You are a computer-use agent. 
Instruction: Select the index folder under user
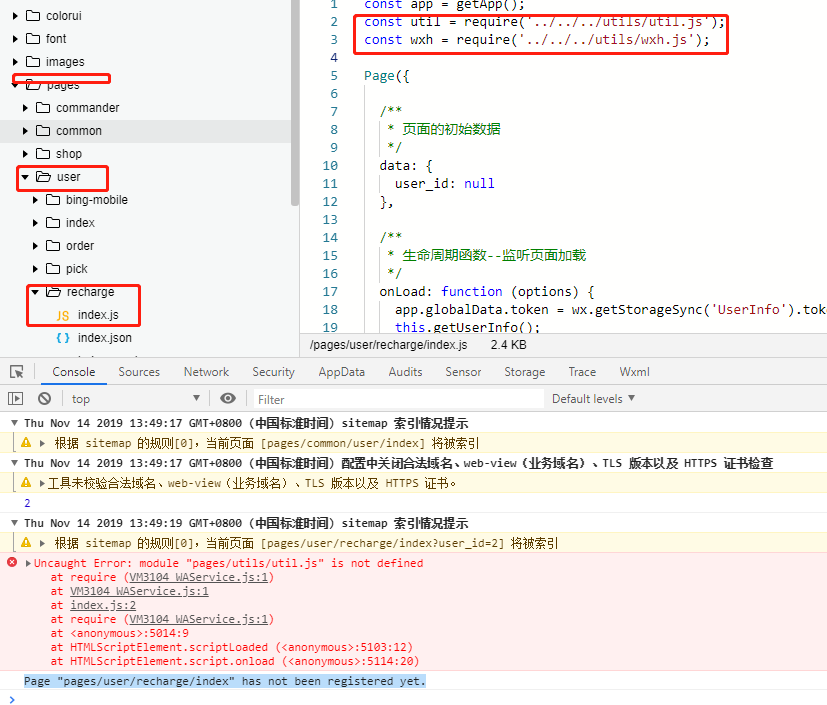point(146,223)
